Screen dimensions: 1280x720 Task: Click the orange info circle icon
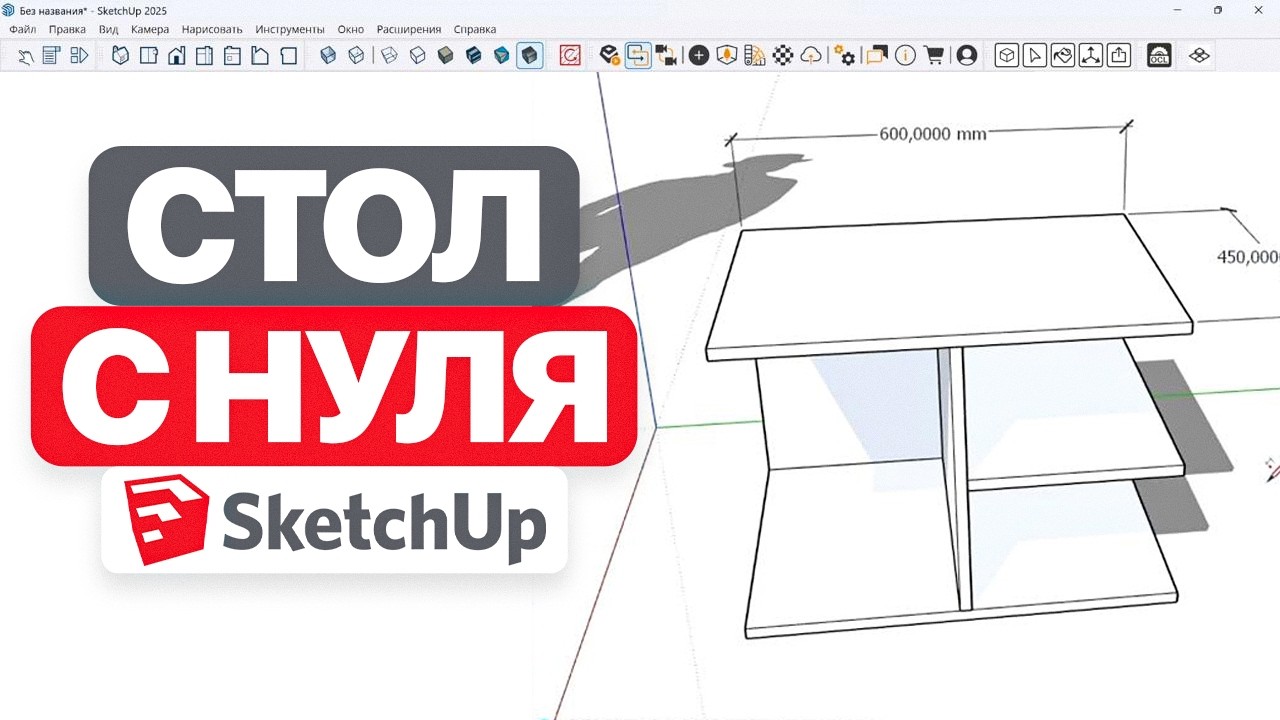pos(905,56)
